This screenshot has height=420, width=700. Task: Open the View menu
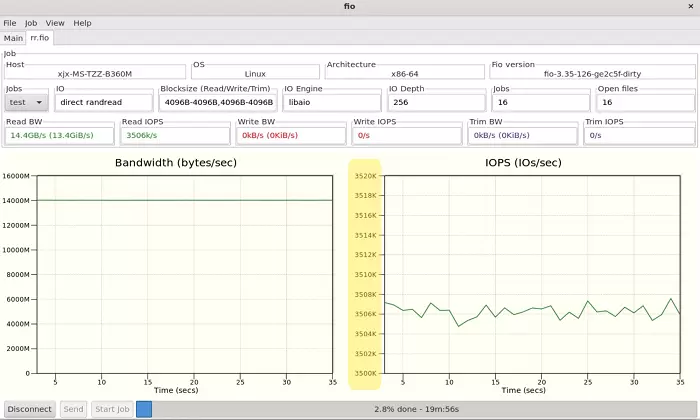(x=55, y=23)
